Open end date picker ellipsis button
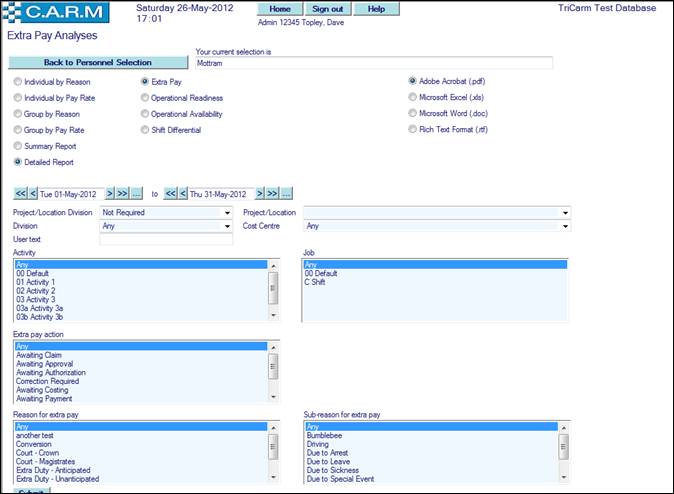The height and width of the screenshot is (494, 674). (286, 193)
